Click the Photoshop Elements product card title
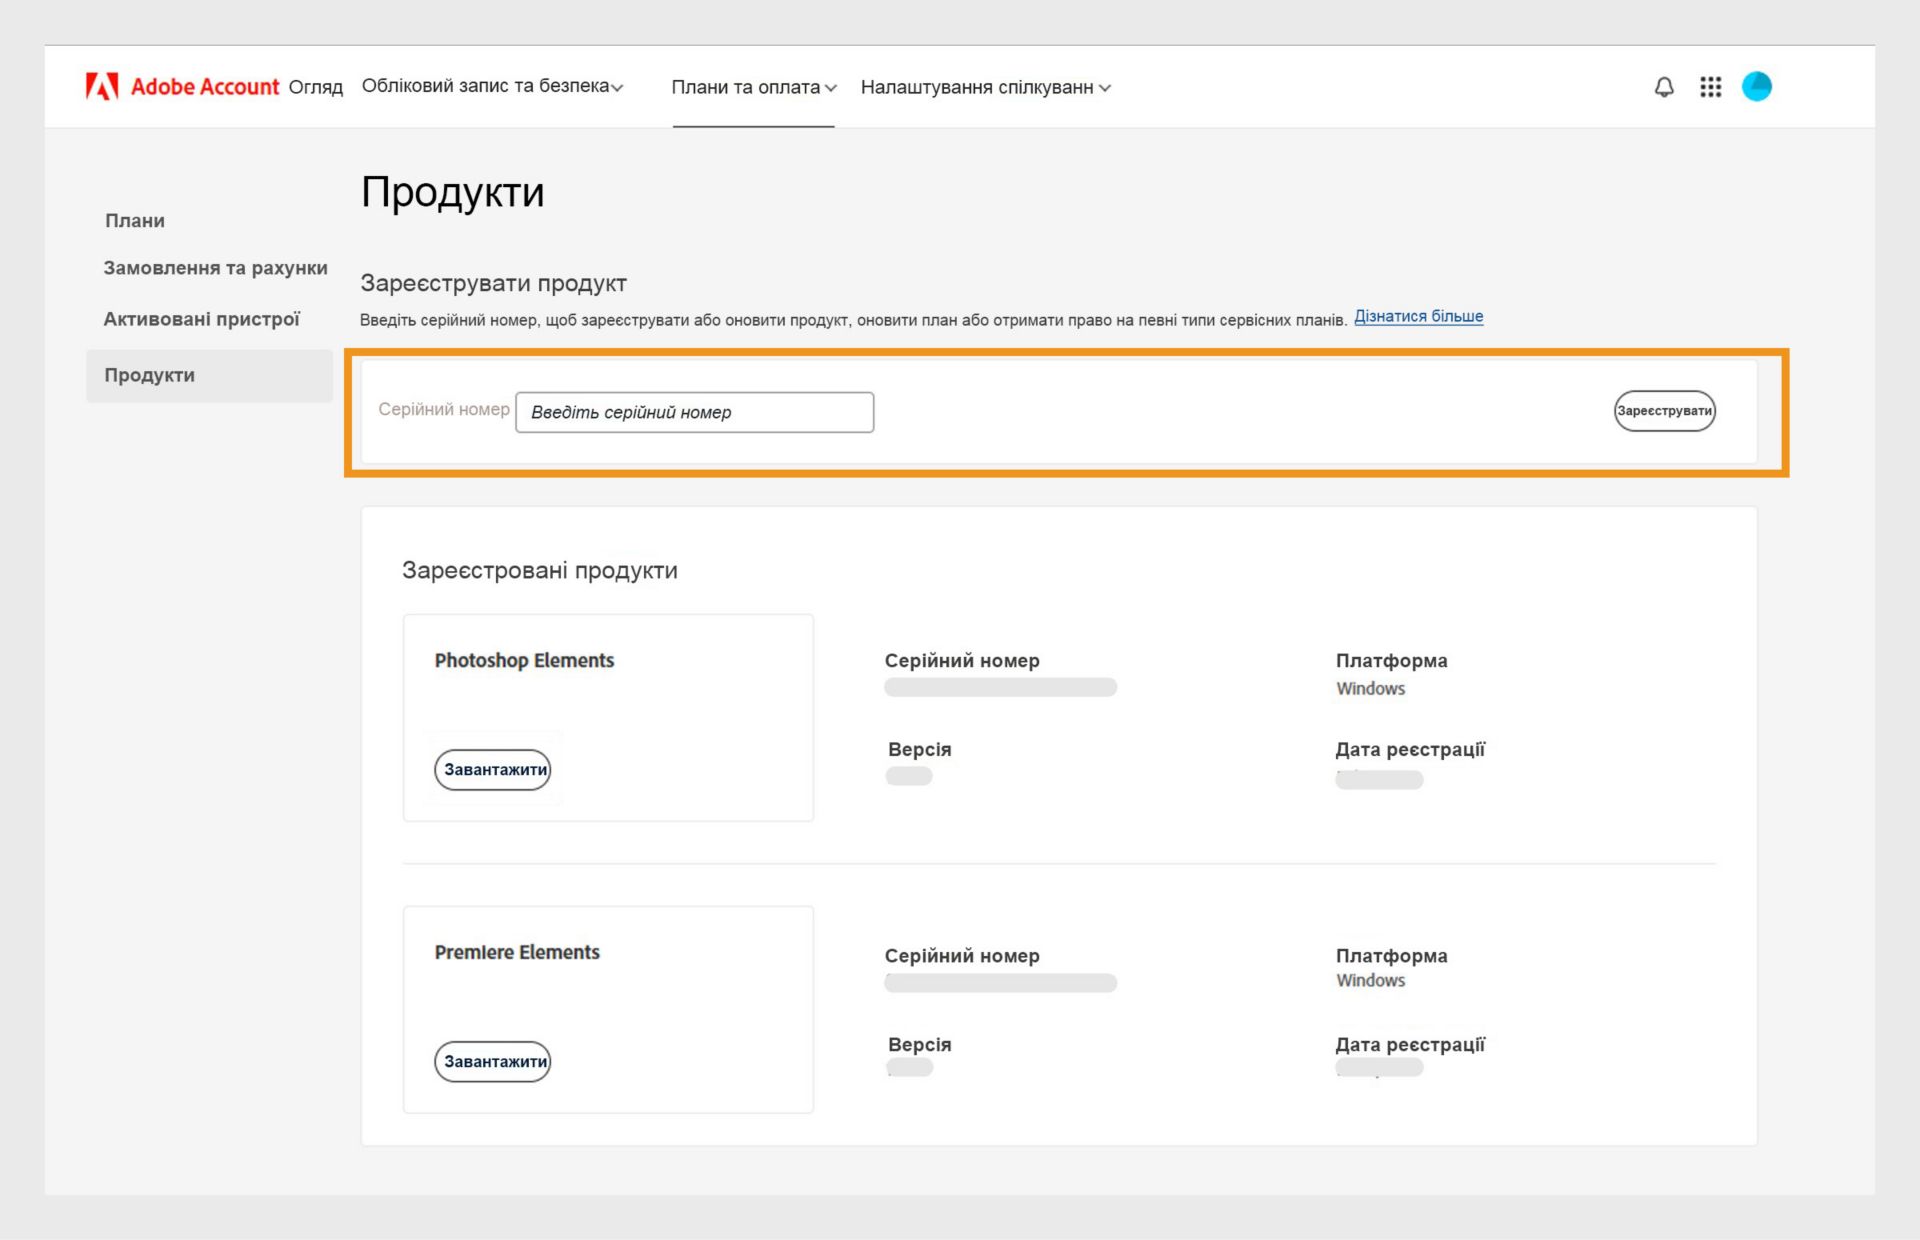Screen dimensions: 1920x1240 [x=524, y=660]
